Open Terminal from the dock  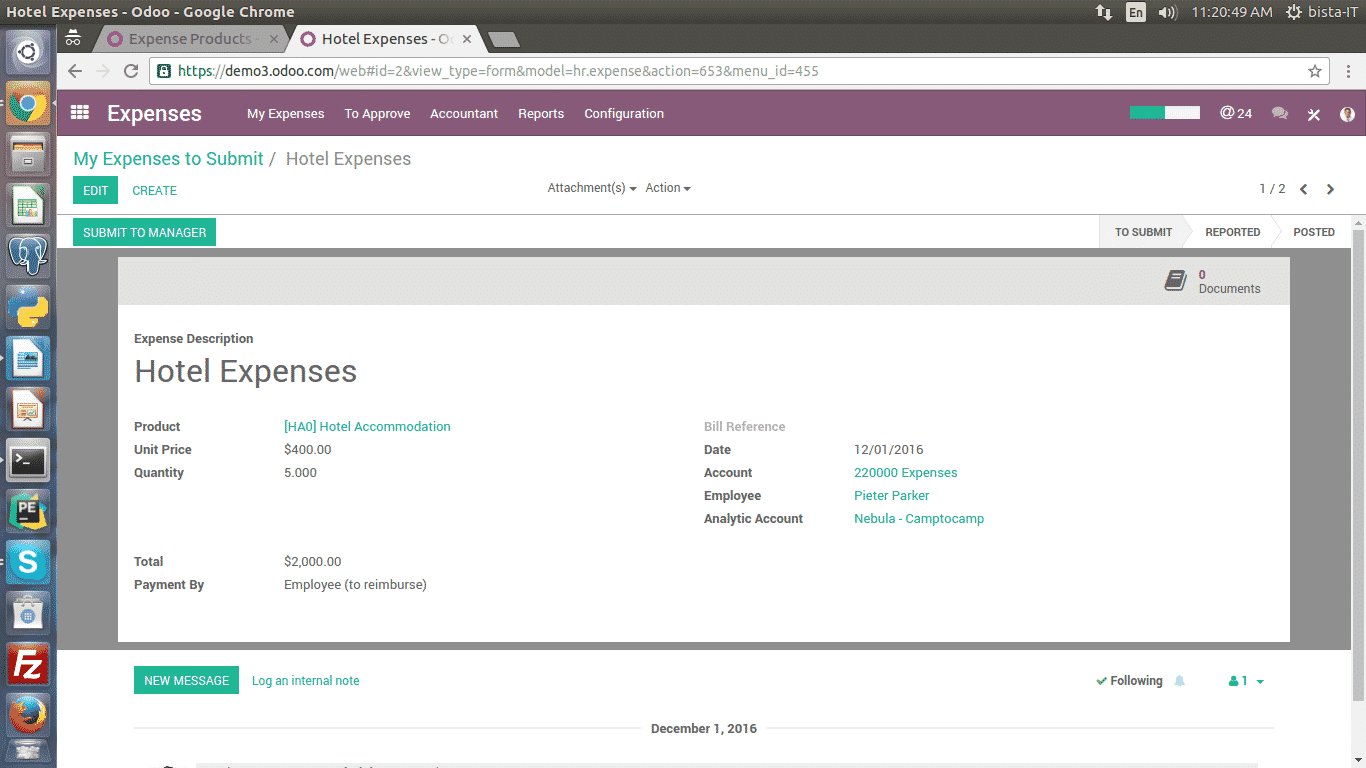28,461
